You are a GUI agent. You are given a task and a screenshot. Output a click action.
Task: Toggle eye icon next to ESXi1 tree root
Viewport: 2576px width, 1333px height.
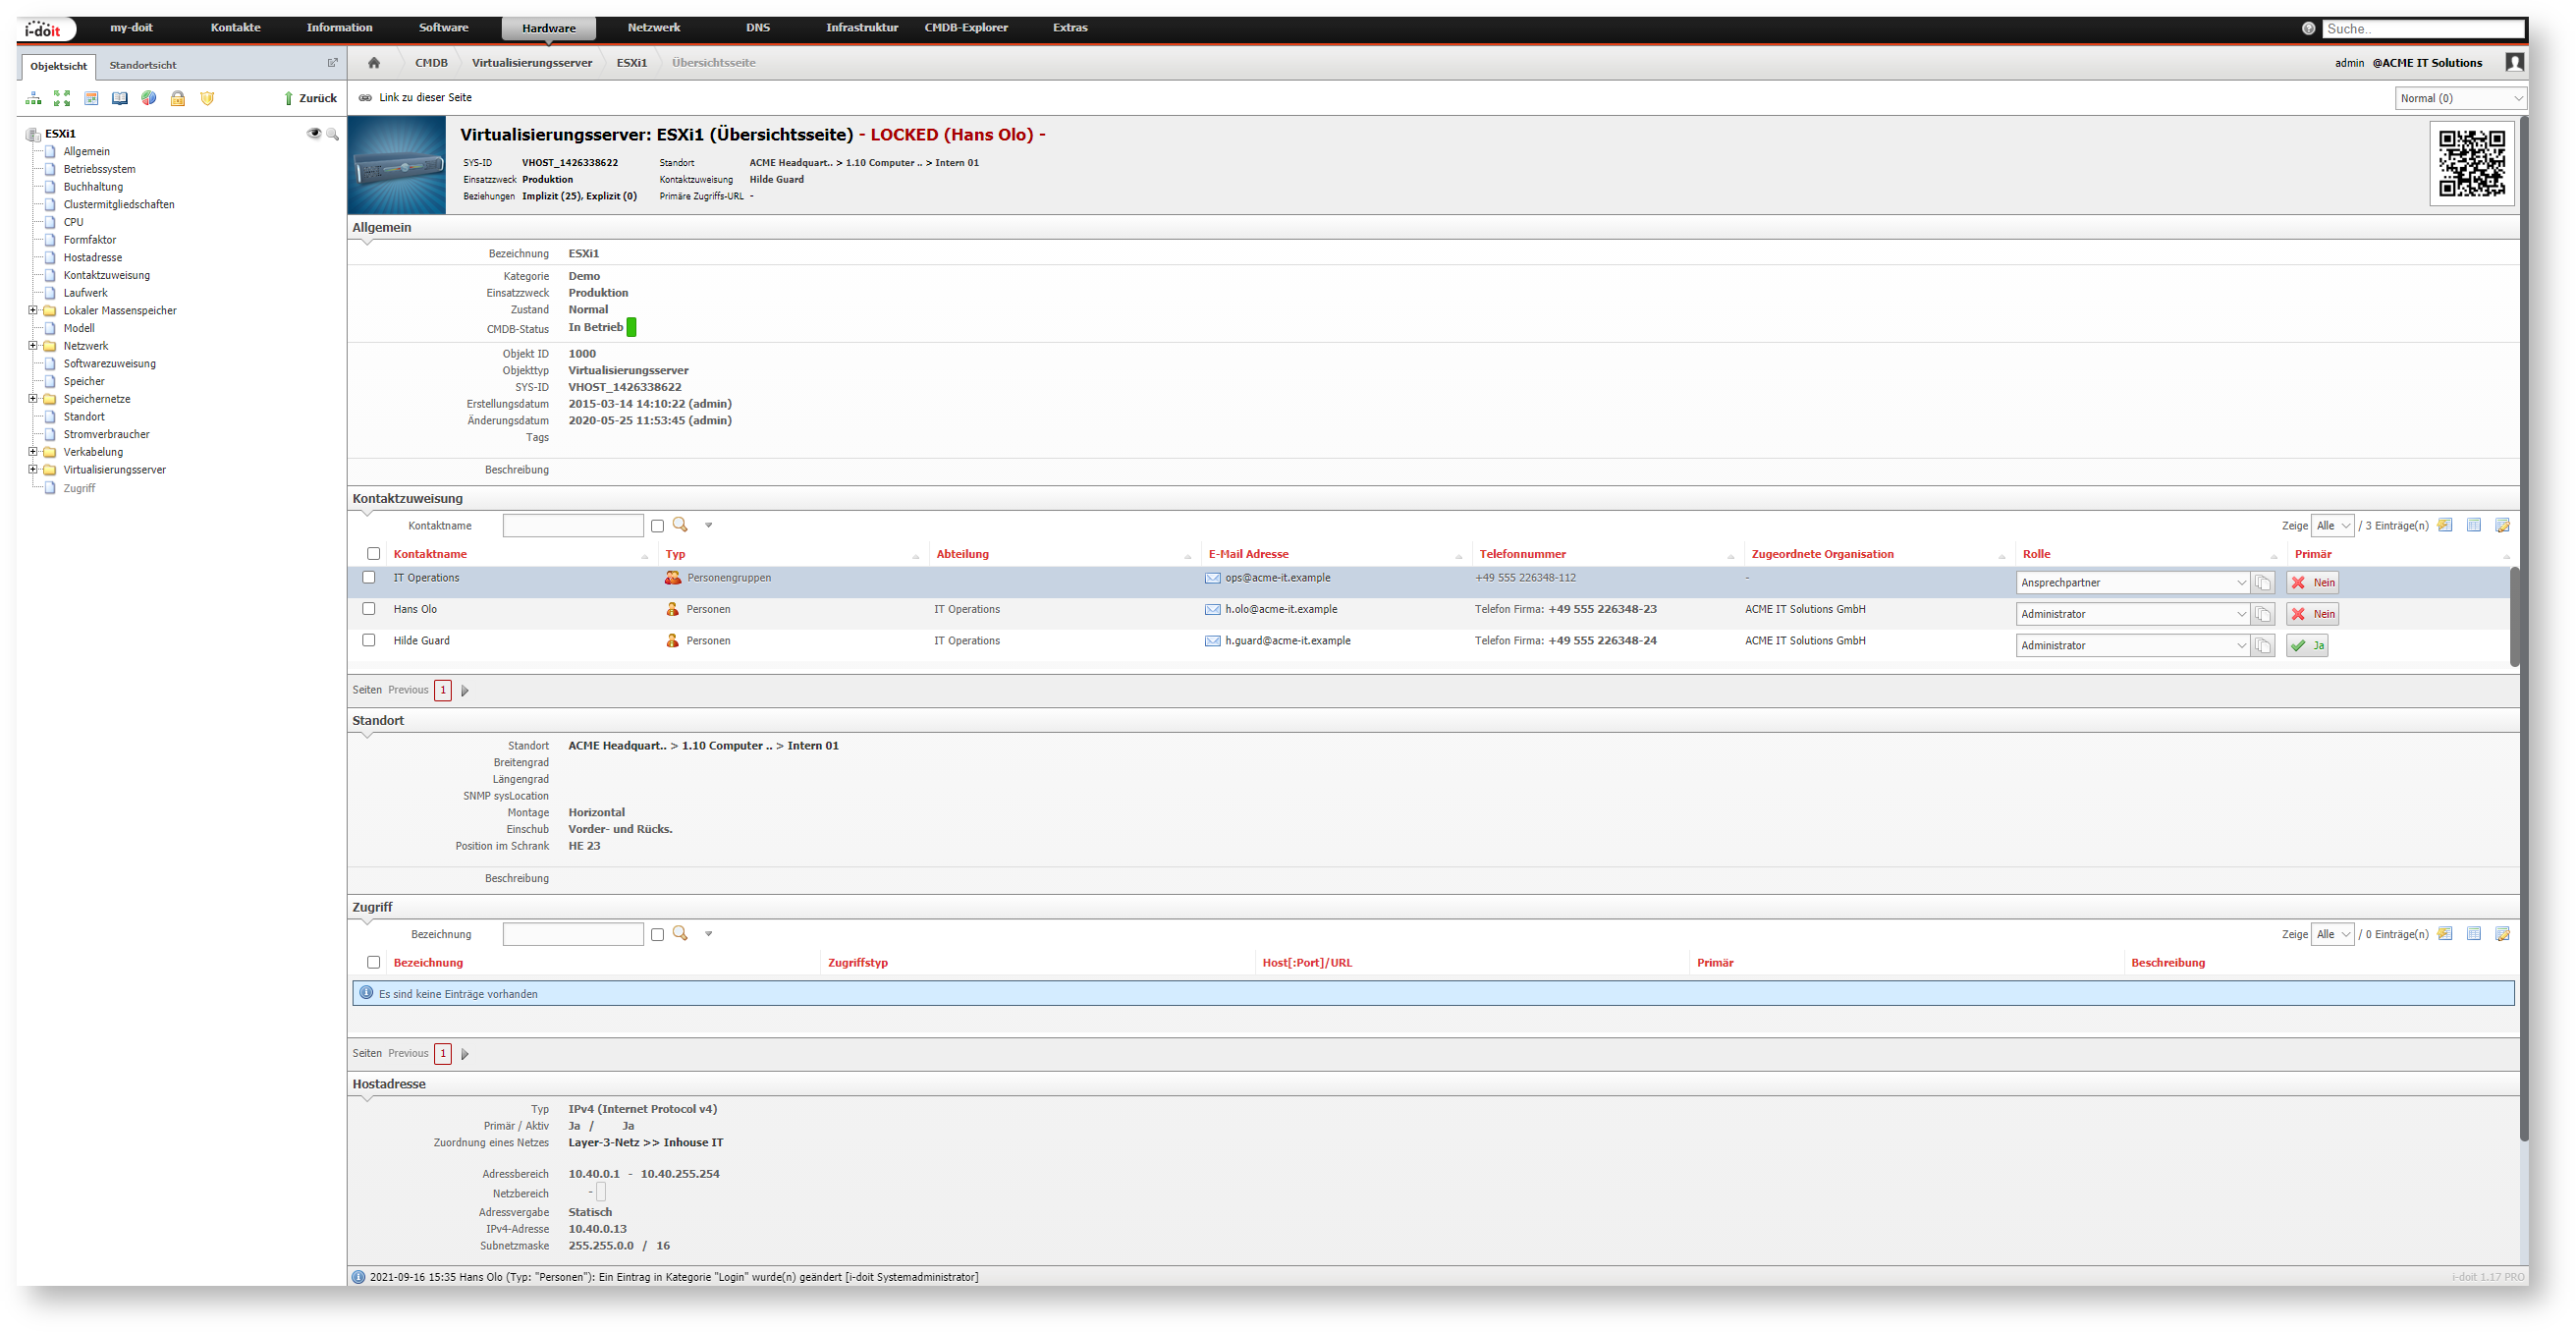click(314, 133)
